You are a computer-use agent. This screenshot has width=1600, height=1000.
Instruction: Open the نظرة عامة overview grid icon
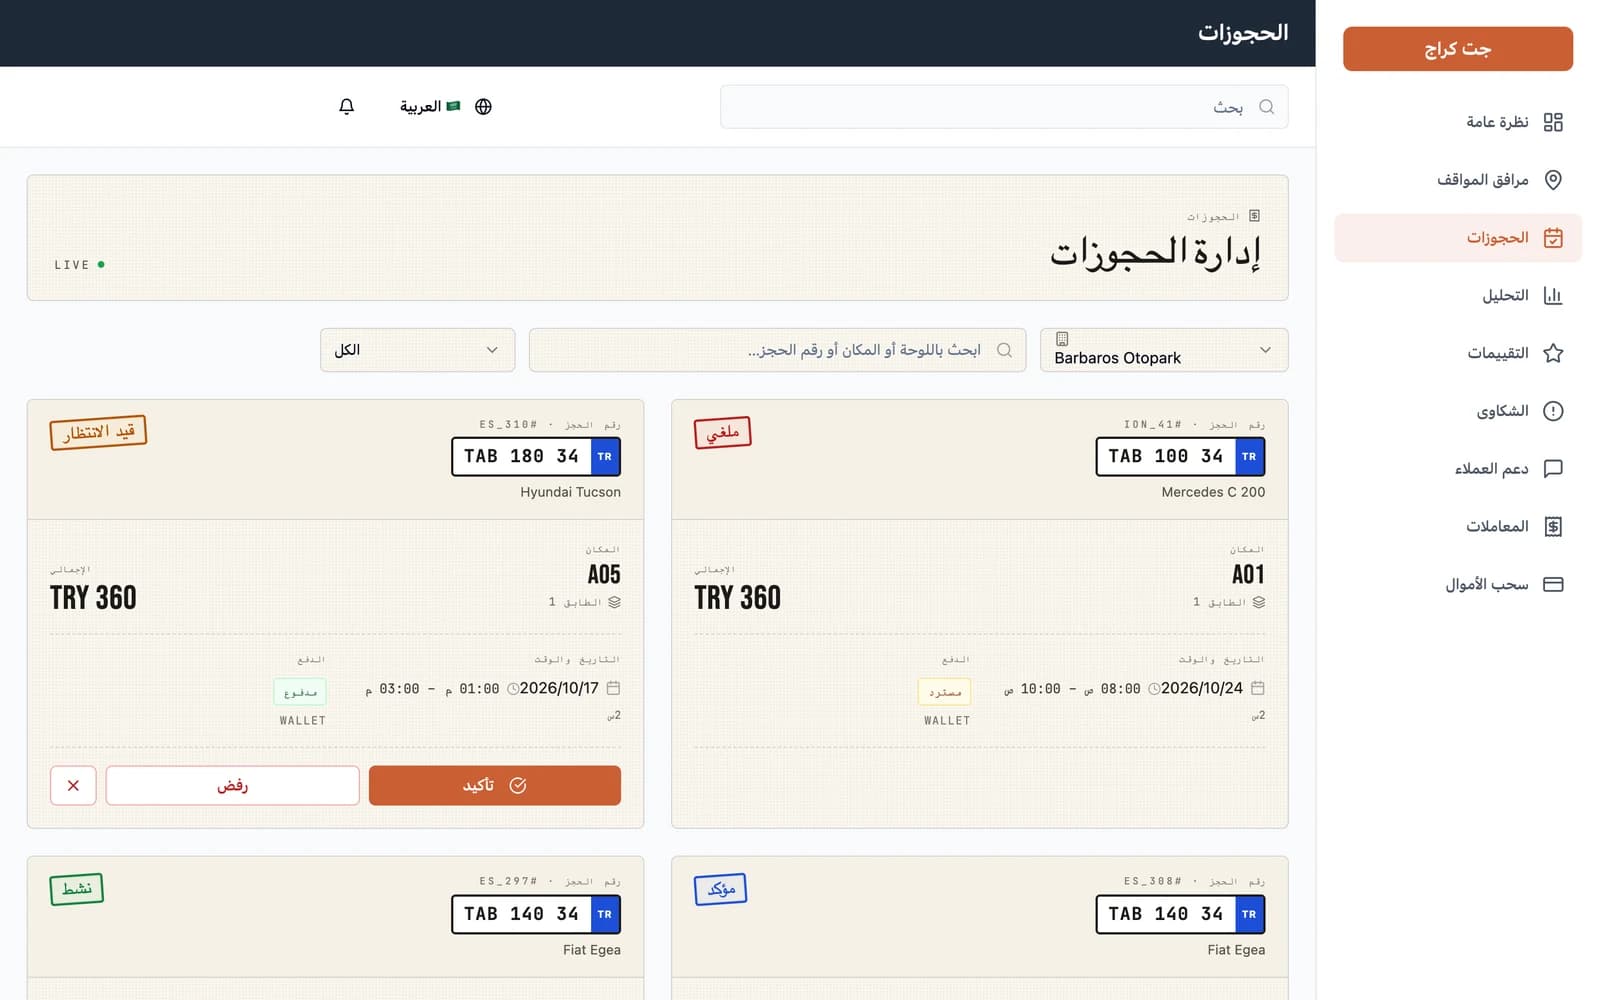tap(1553, 122)
